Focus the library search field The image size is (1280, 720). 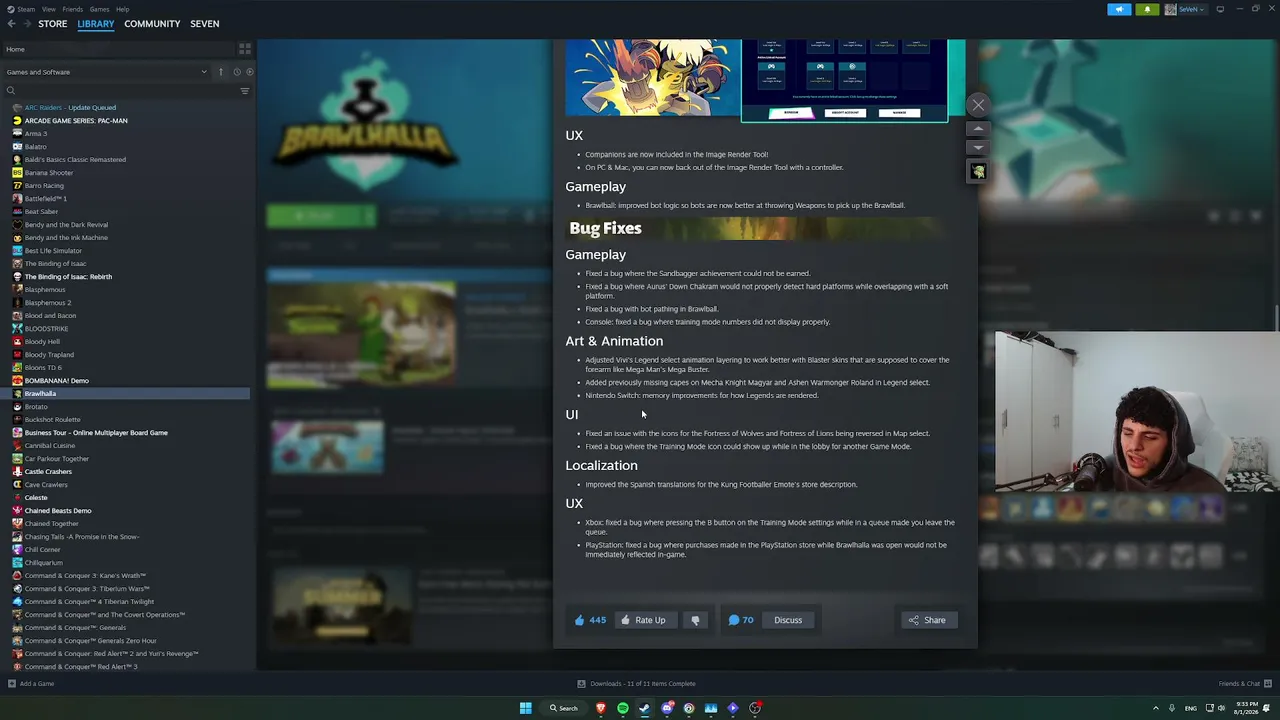click(x=120, y=91)
